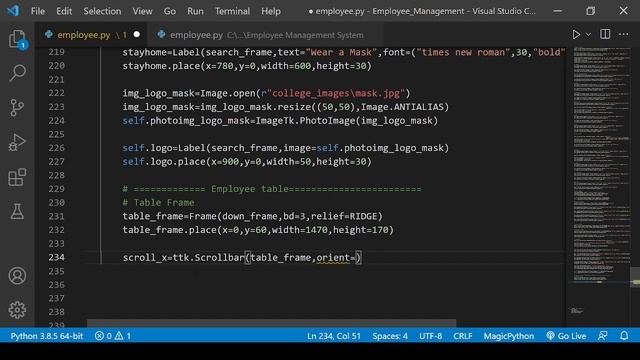Click line number 222
Screen dimensions: 640x360
point(56,93)
